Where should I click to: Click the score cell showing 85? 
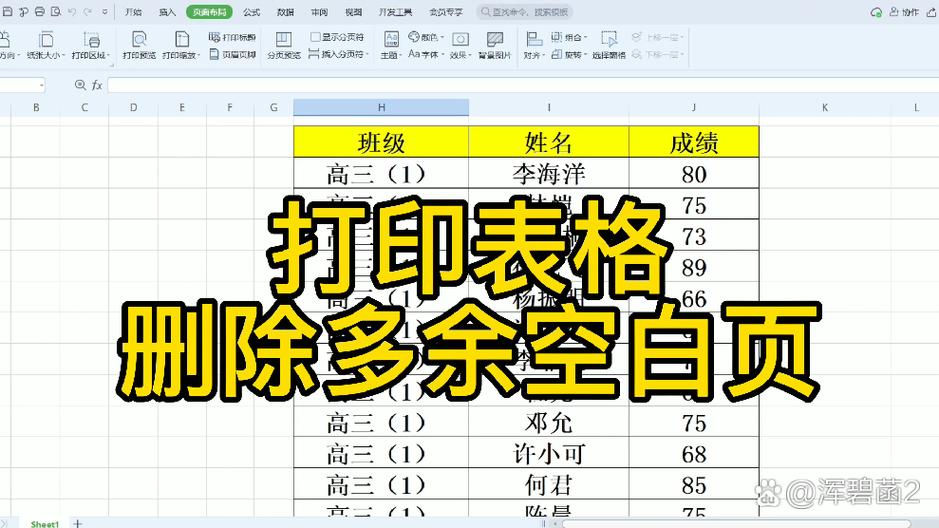point(693,485)
